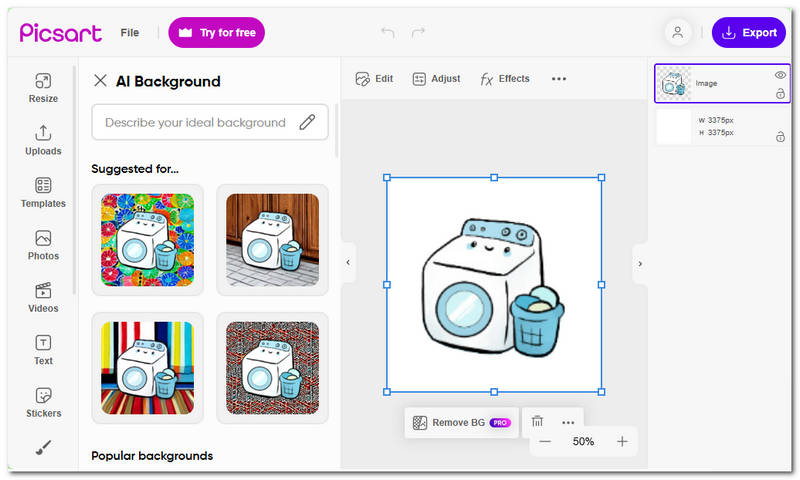
Task: Open the Resize tool in sidebar
Action: [43, 87]
